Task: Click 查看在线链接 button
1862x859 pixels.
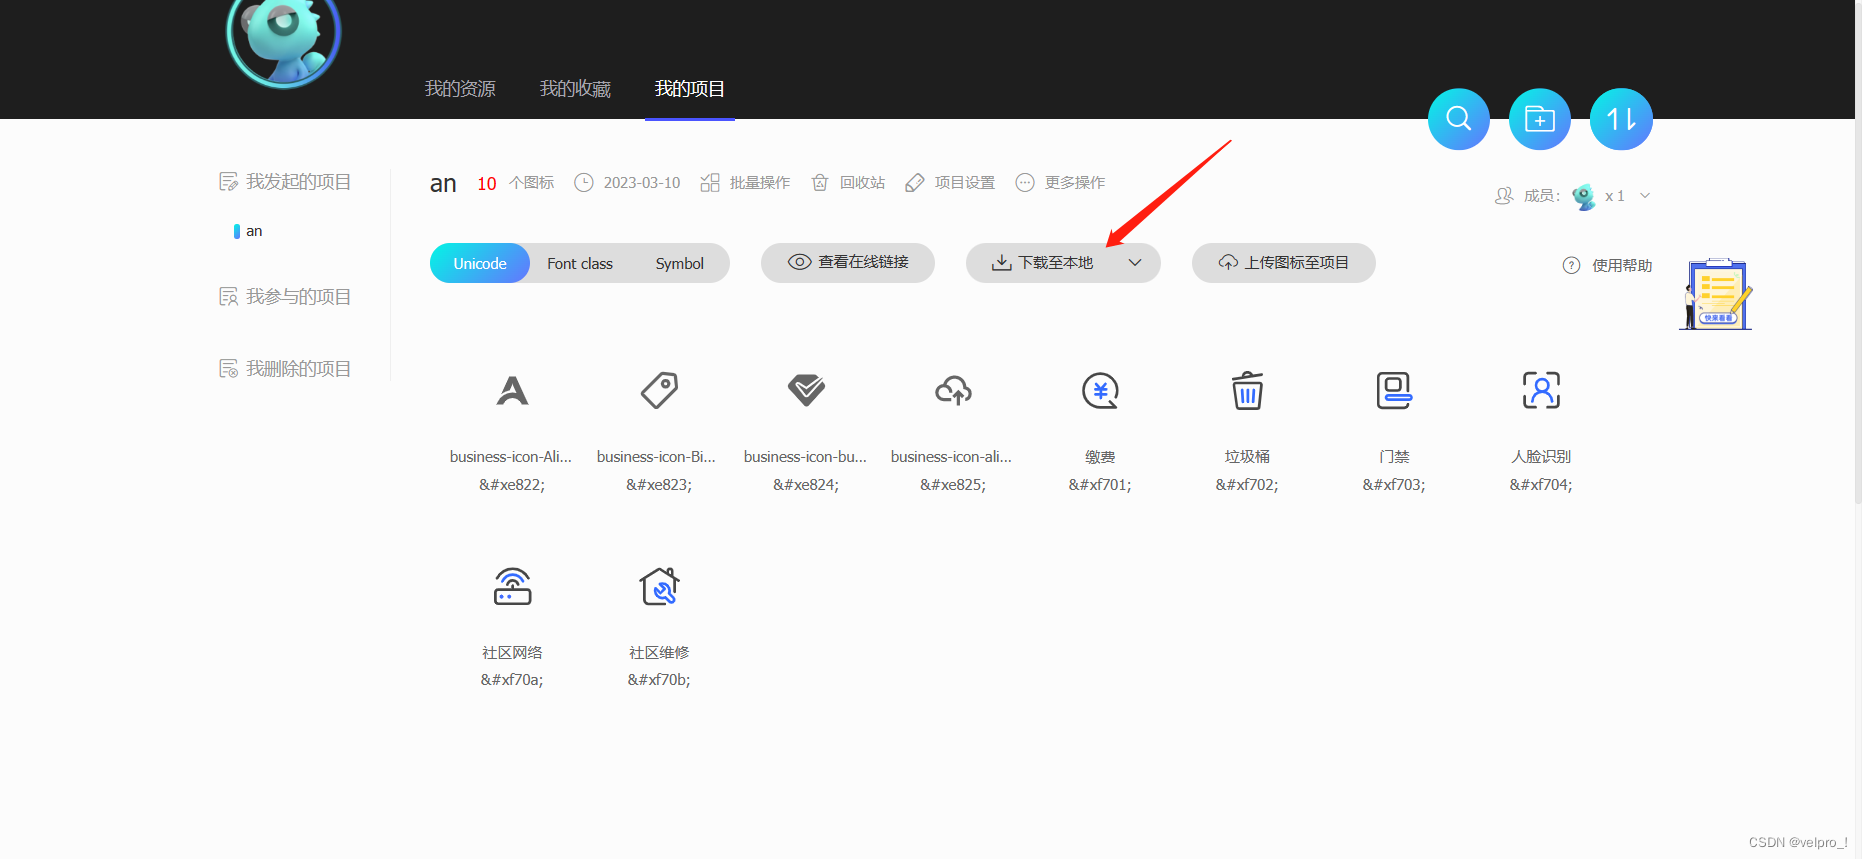Action: (x=848, y=263)
